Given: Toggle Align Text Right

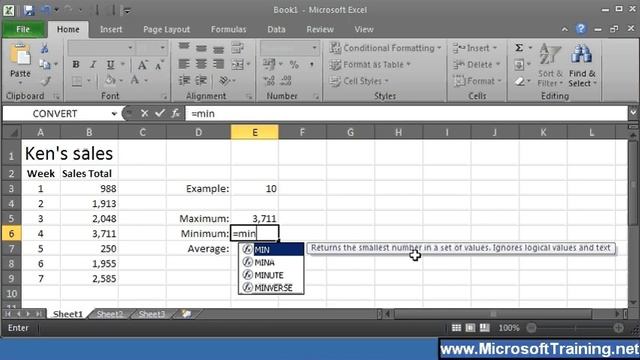Looking at the screenshot, I should [x=218, y=64].
